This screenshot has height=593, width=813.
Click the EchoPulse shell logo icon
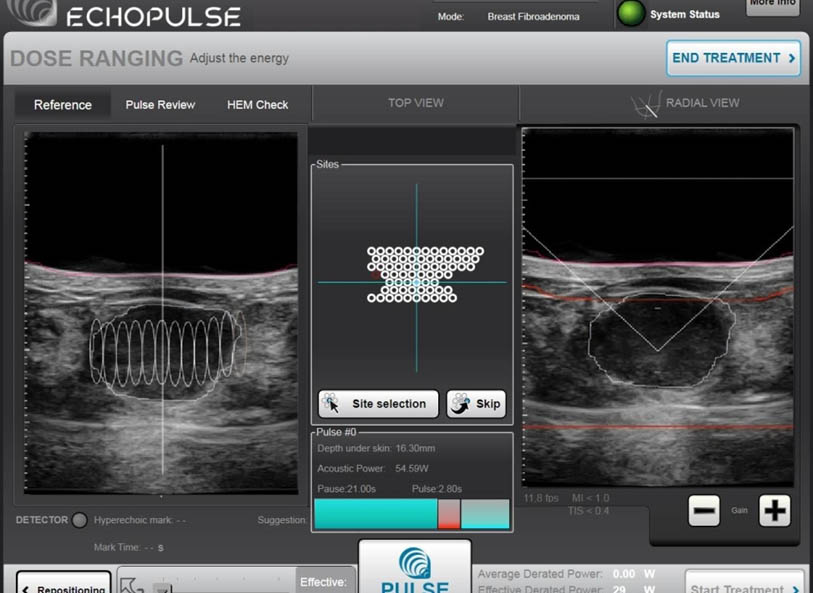pos(32,11)
